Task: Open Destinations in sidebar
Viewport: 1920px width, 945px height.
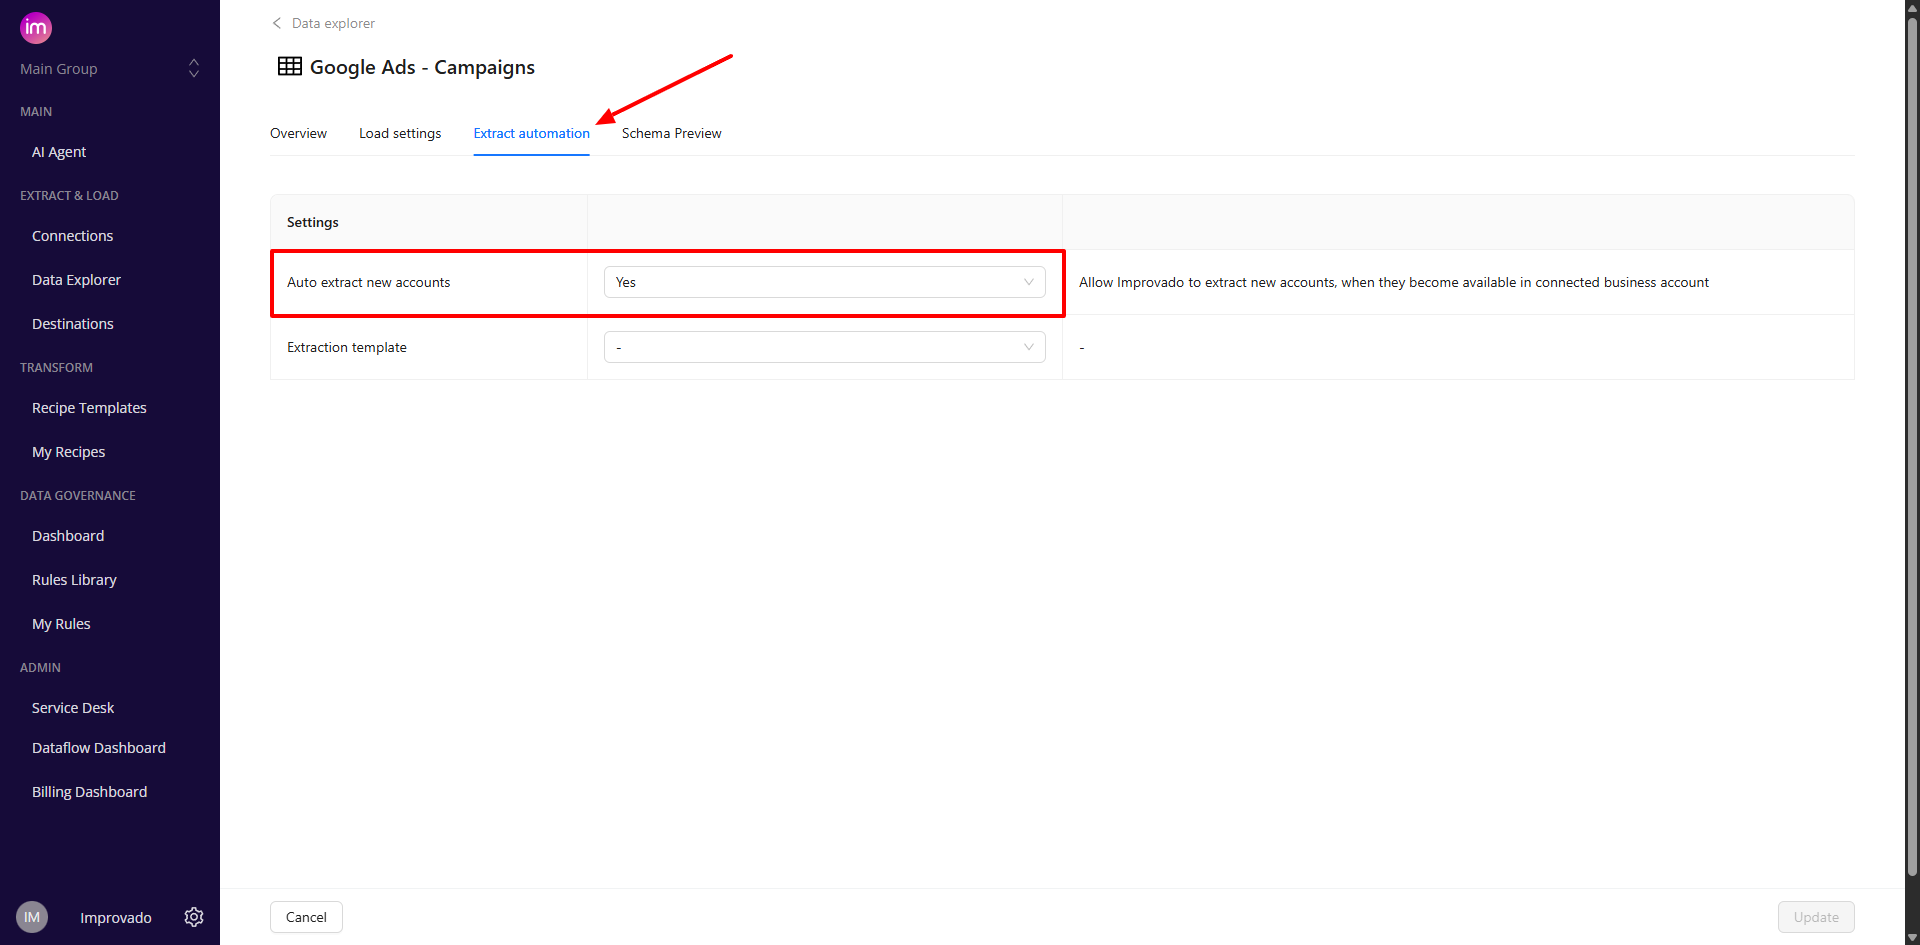Action: point(73,324)
